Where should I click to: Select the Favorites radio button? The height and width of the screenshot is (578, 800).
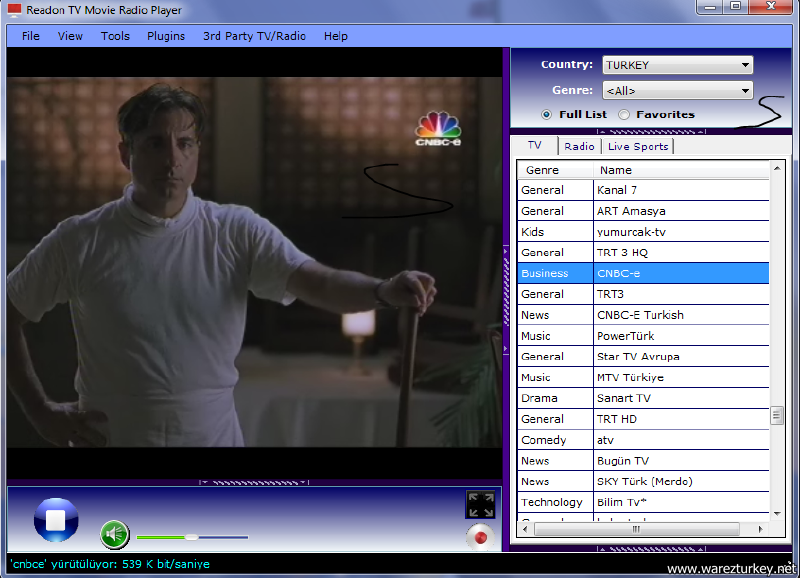coord(624,115)
